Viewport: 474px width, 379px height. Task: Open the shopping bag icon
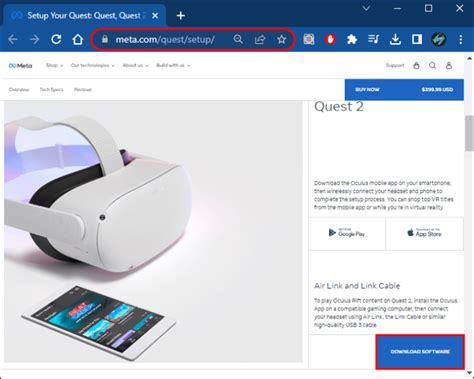coord(416,66)
